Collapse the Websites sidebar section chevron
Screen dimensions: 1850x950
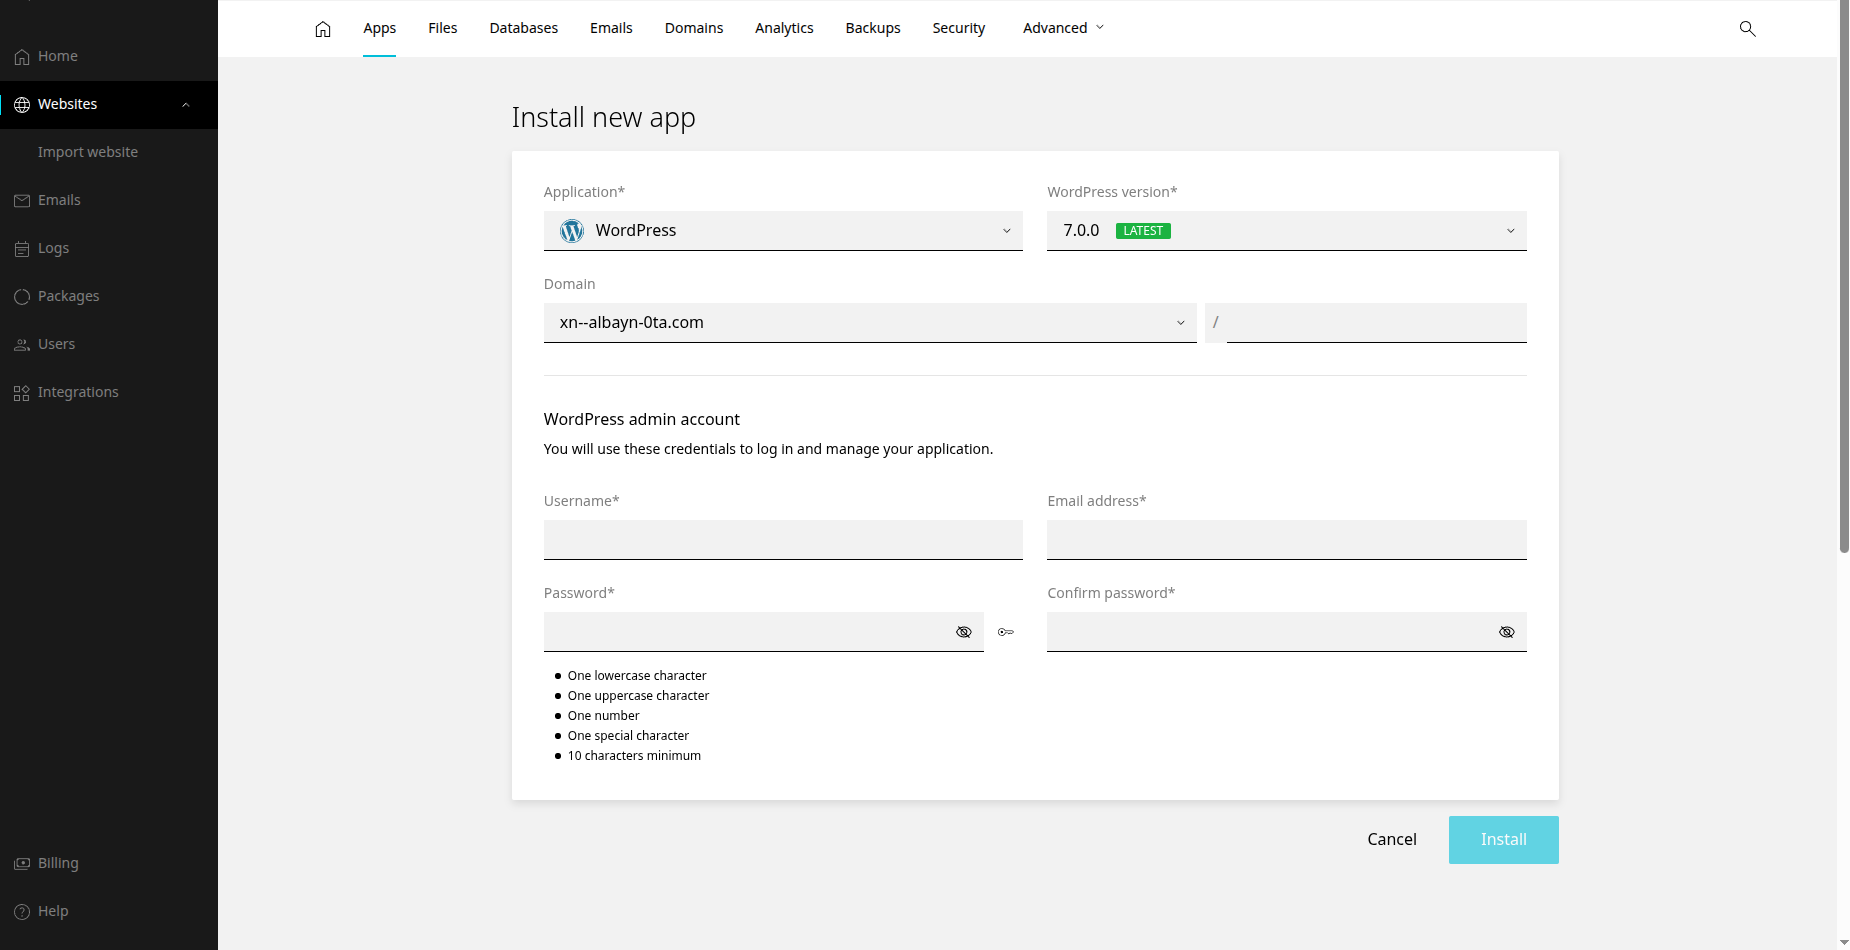[186, 105]
